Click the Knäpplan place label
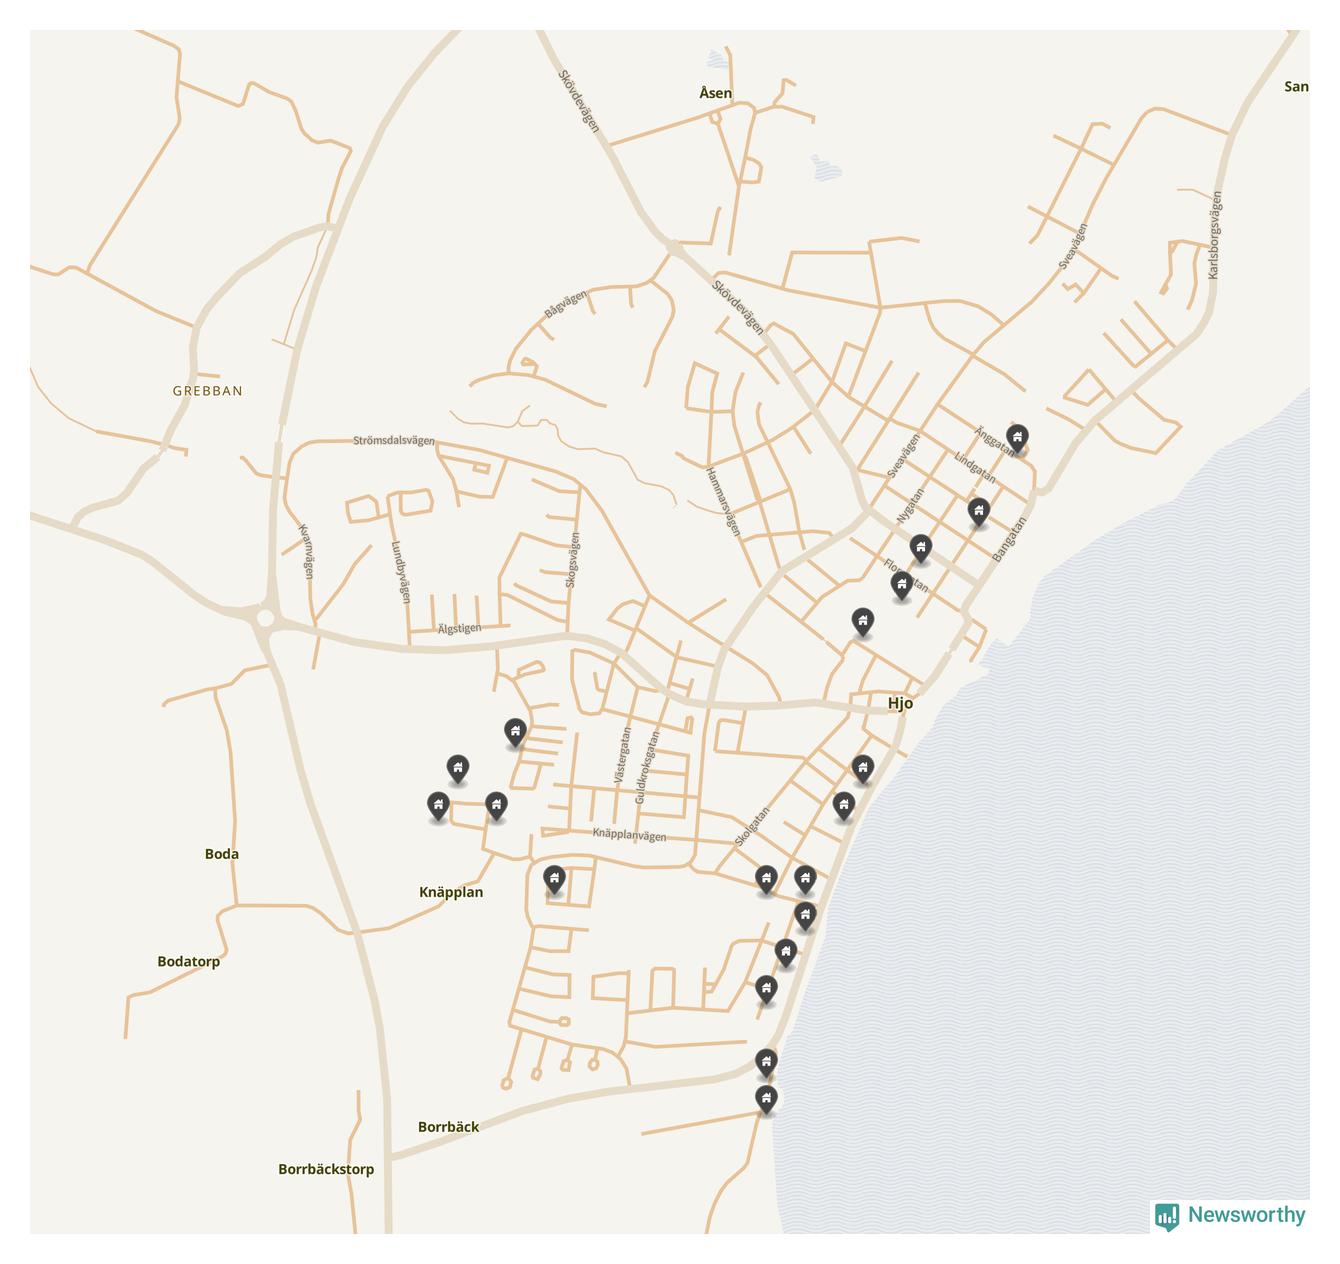Viewport: 1340px width, 1264px height. coord(451,892)
